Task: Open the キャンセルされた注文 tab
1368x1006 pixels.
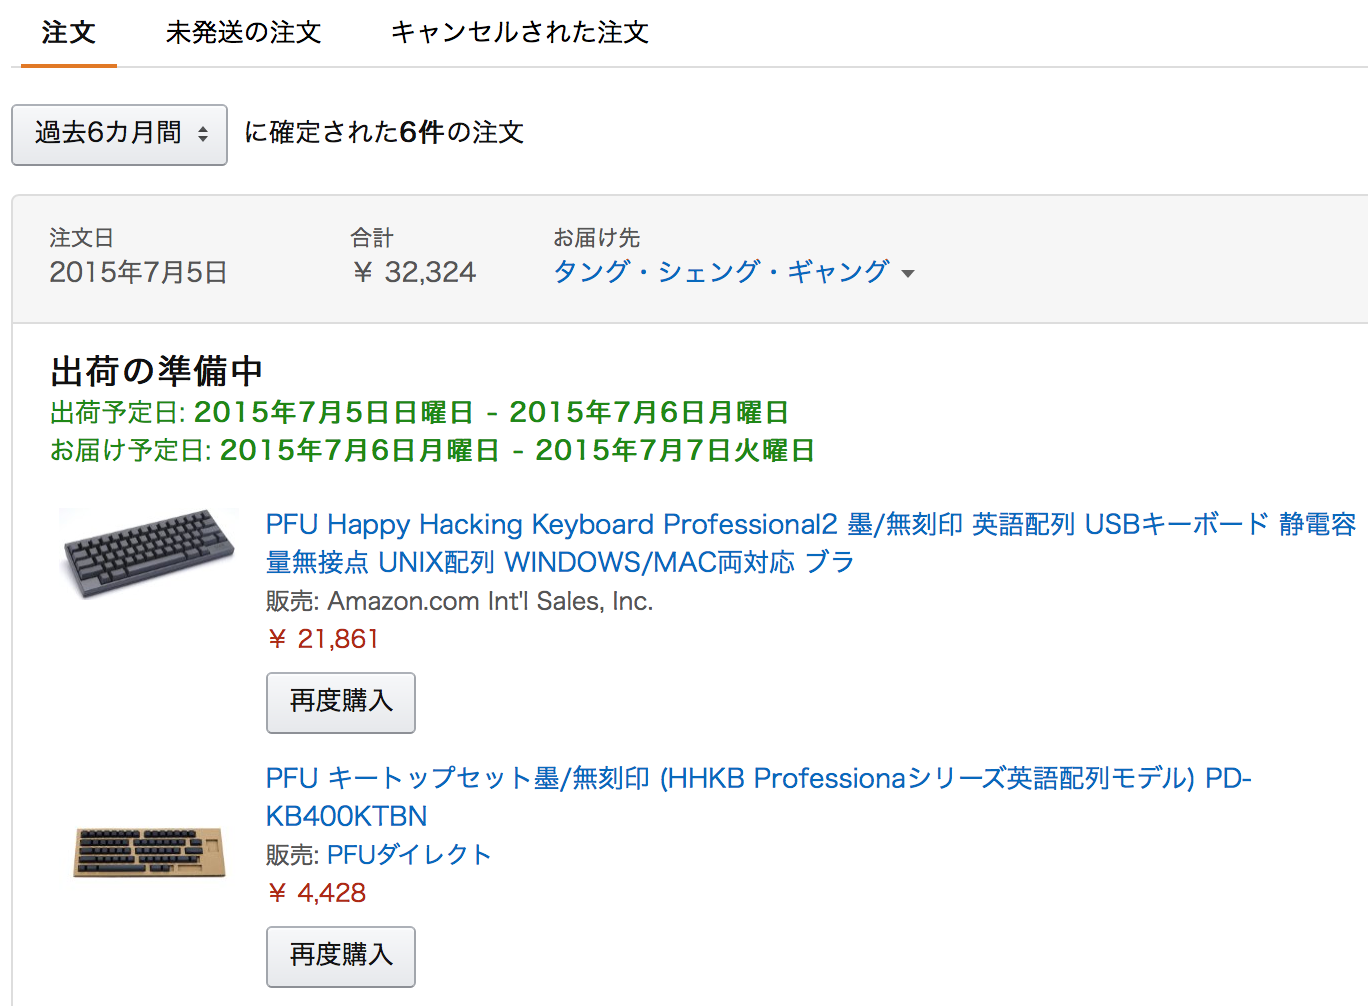Action: tap(519, 33)
